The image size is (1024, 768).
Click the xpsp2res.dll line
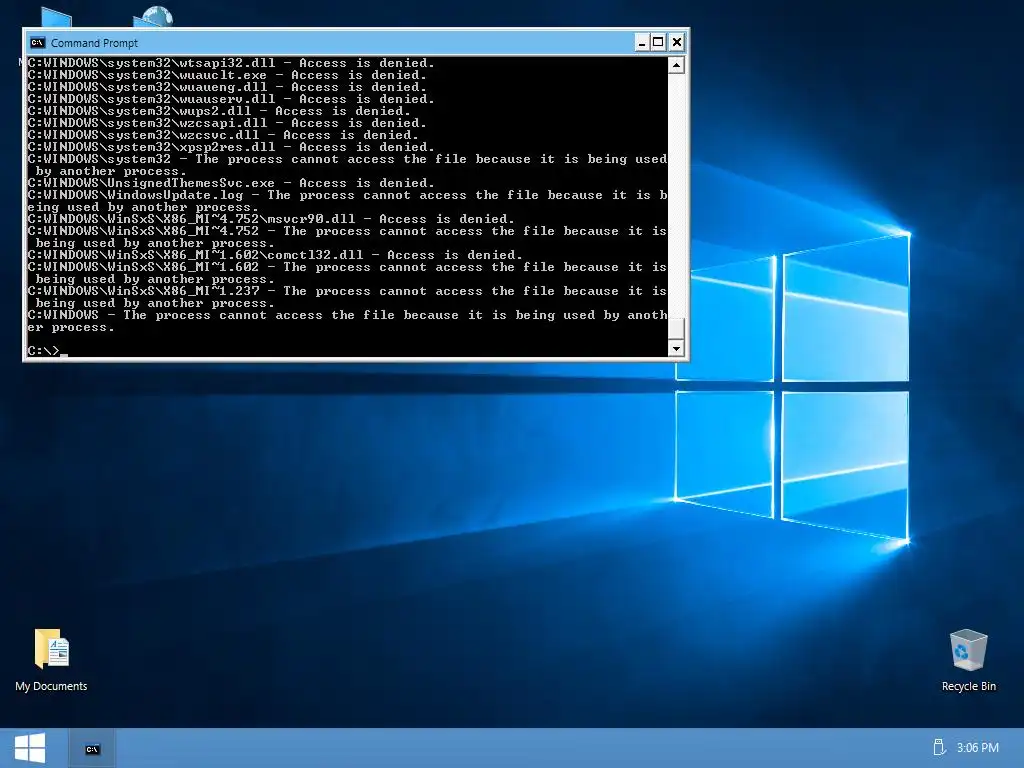(231, 147)
